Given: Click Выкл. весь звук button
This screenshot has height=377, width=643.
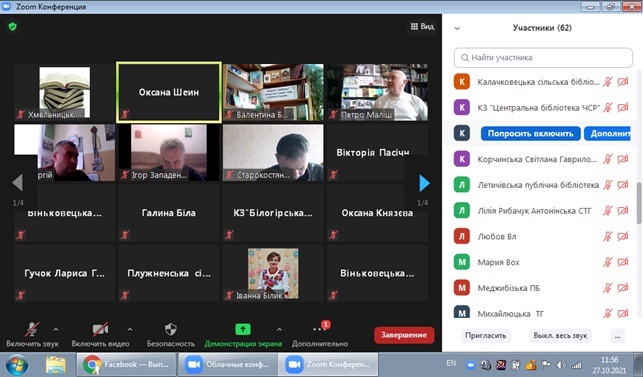Looking at the screenshot, I should tap(560, 336).
